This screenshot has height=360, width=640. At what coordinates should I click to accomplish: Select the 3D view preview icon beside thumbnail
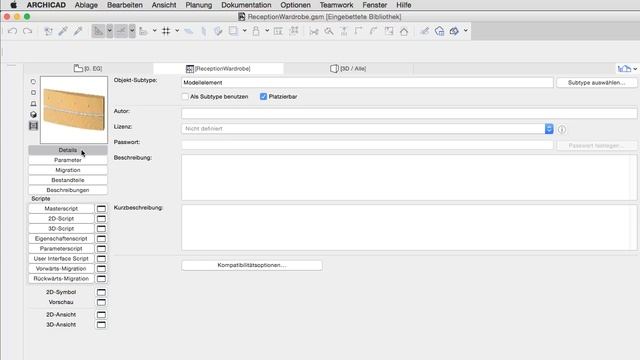pyautogui.click(x=33, y=115)
